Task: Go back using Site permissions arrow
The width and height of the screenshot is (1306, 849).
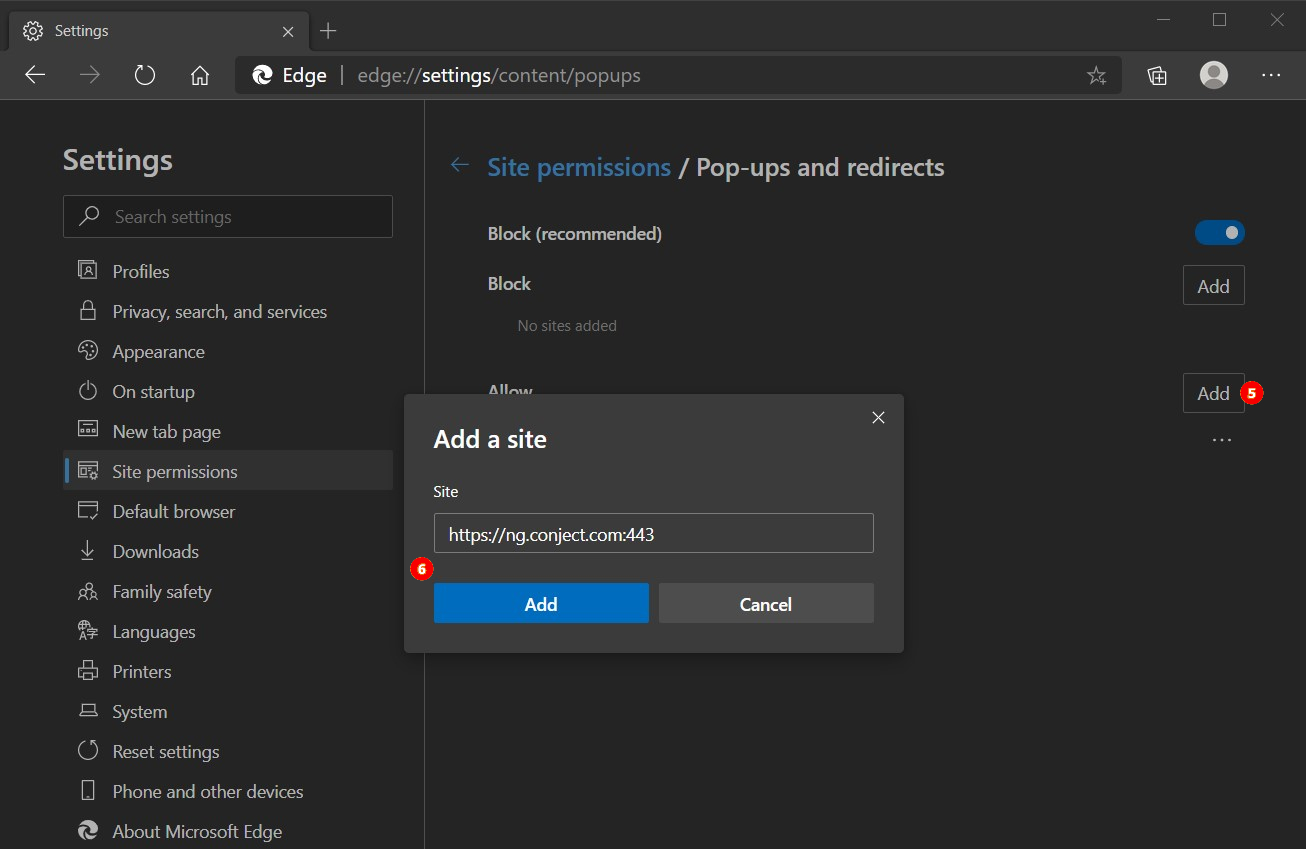Action: [460, 166]
